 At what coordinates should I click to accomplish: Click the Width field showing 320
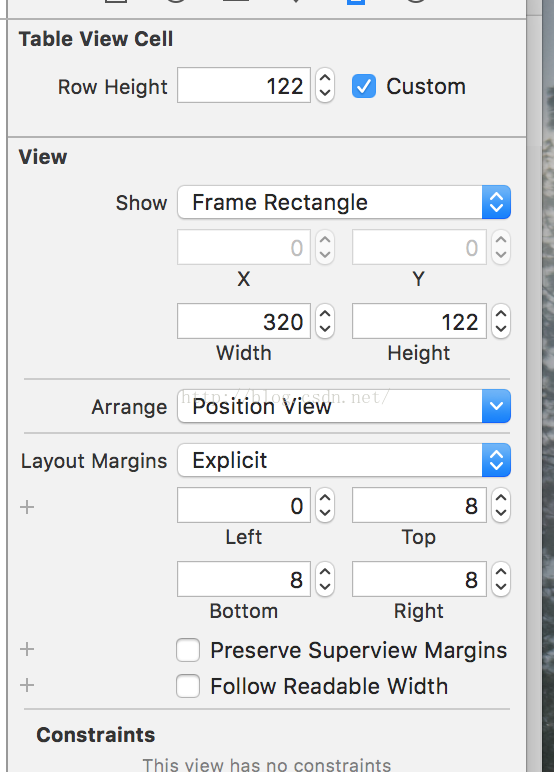click(x=244, y=322)
